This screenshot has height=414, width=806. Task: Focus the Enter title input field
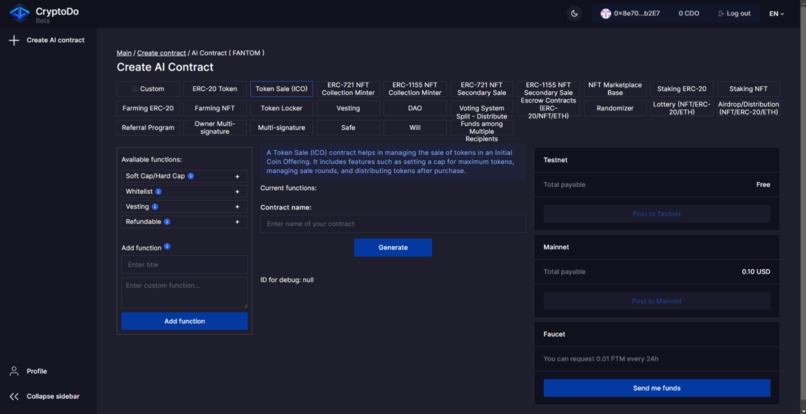185,265
